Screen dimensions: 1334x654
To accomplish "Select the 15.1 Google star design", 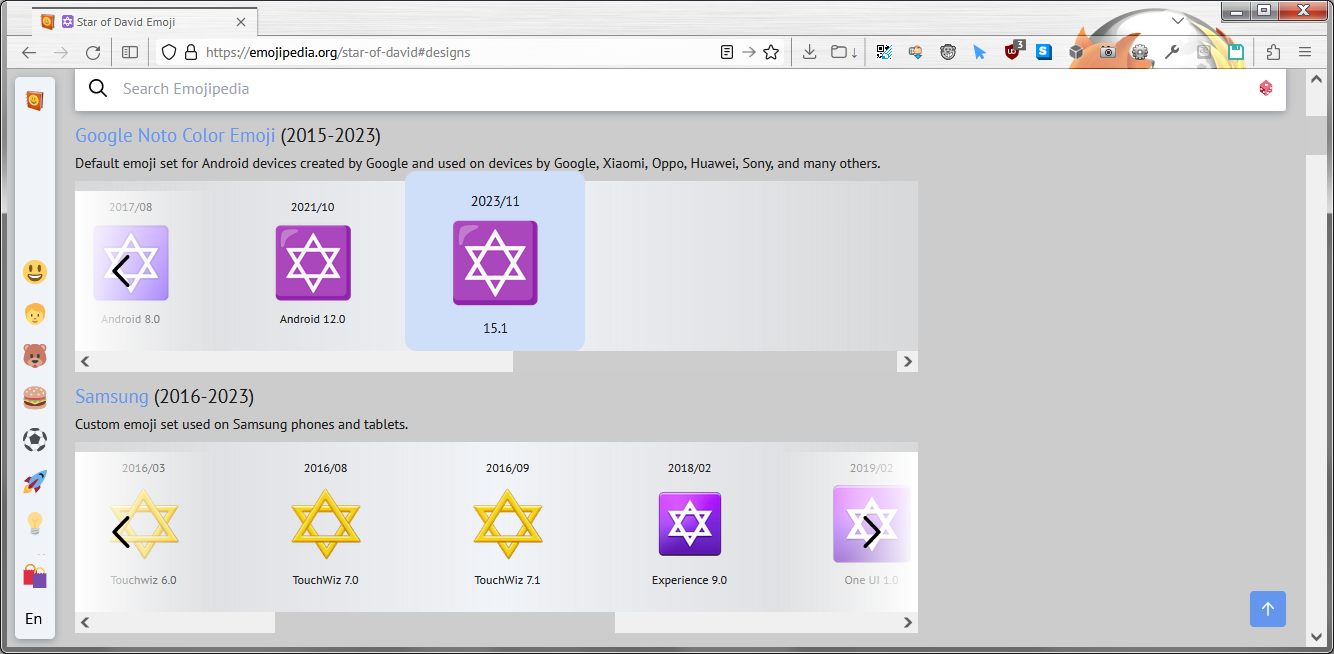I will tap(495, 263).
